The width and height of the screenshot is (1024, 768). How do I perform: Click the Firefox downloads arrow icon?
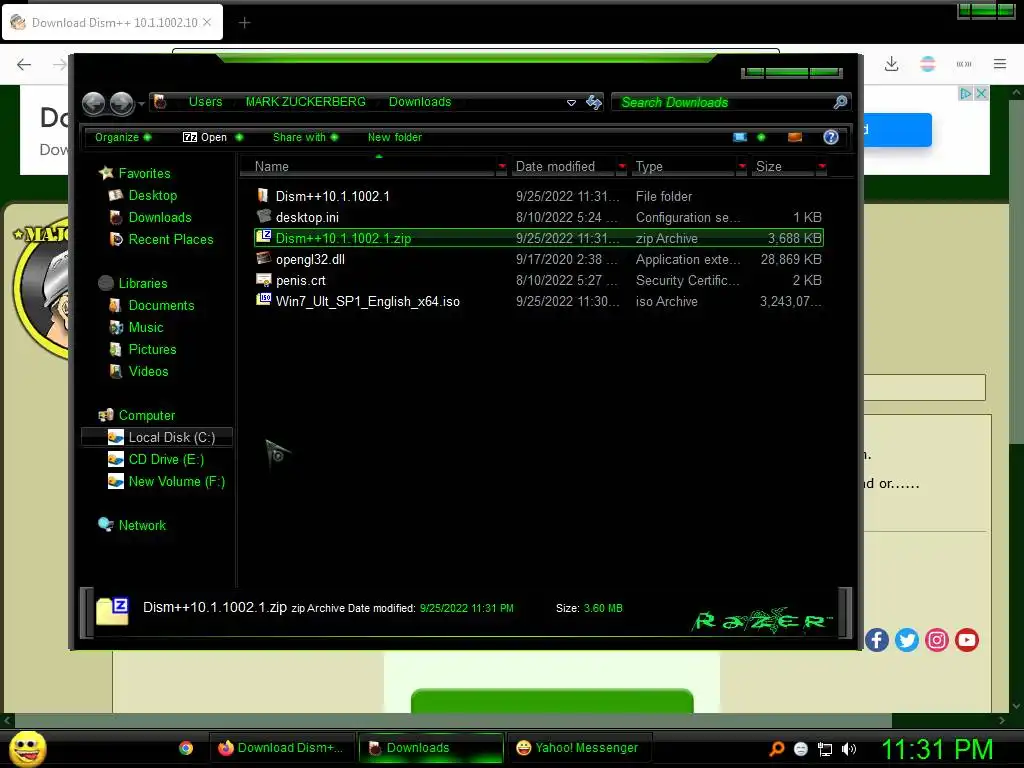tap(891, 64)
